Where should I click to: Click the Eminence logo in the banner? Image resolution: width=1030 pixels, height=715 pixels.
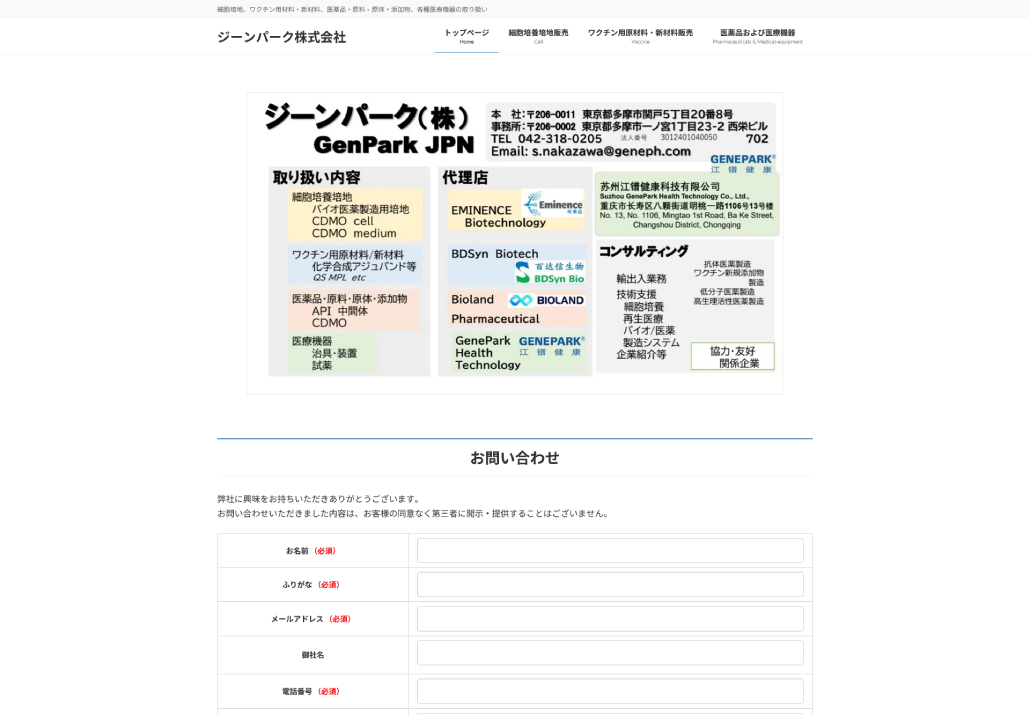553,204
